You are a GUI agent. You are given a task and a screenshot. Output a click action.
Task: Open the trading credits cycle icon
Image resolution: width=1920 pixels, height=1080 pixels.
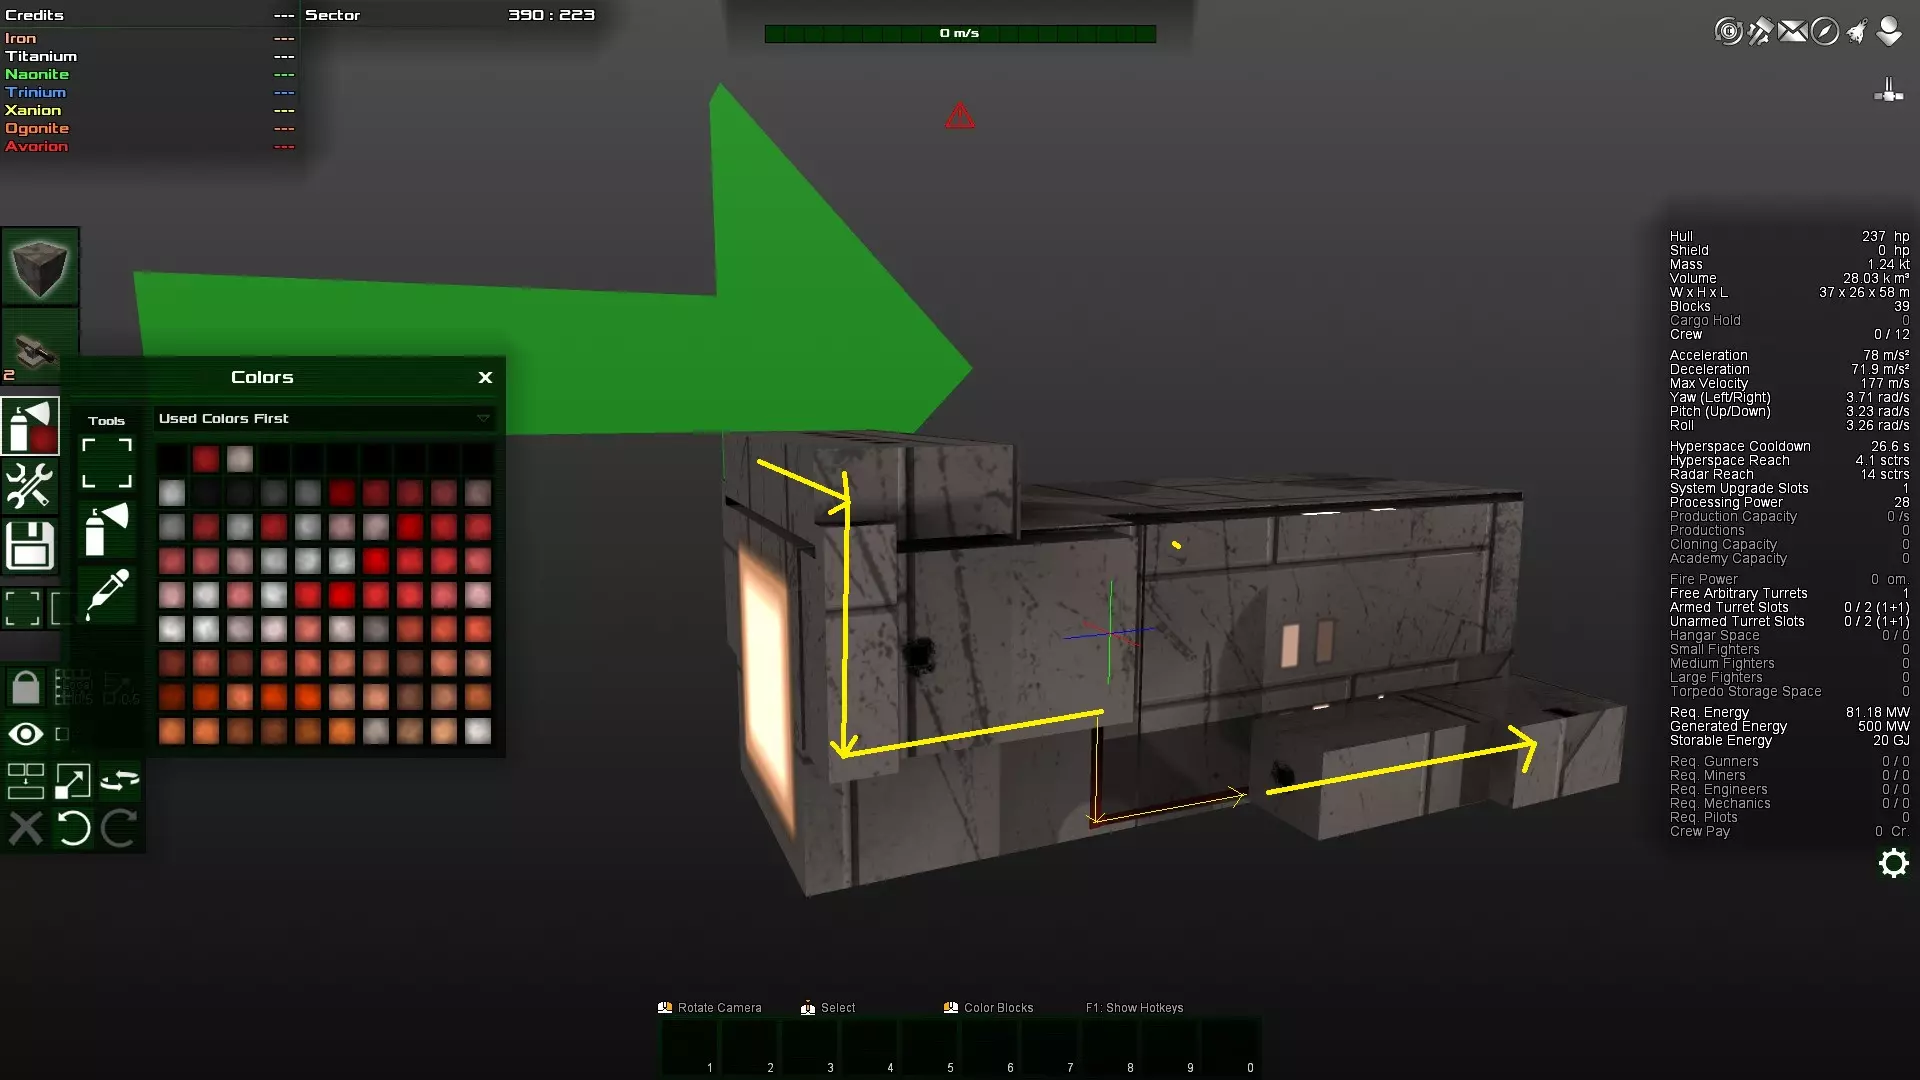(x=1728, y=32)
